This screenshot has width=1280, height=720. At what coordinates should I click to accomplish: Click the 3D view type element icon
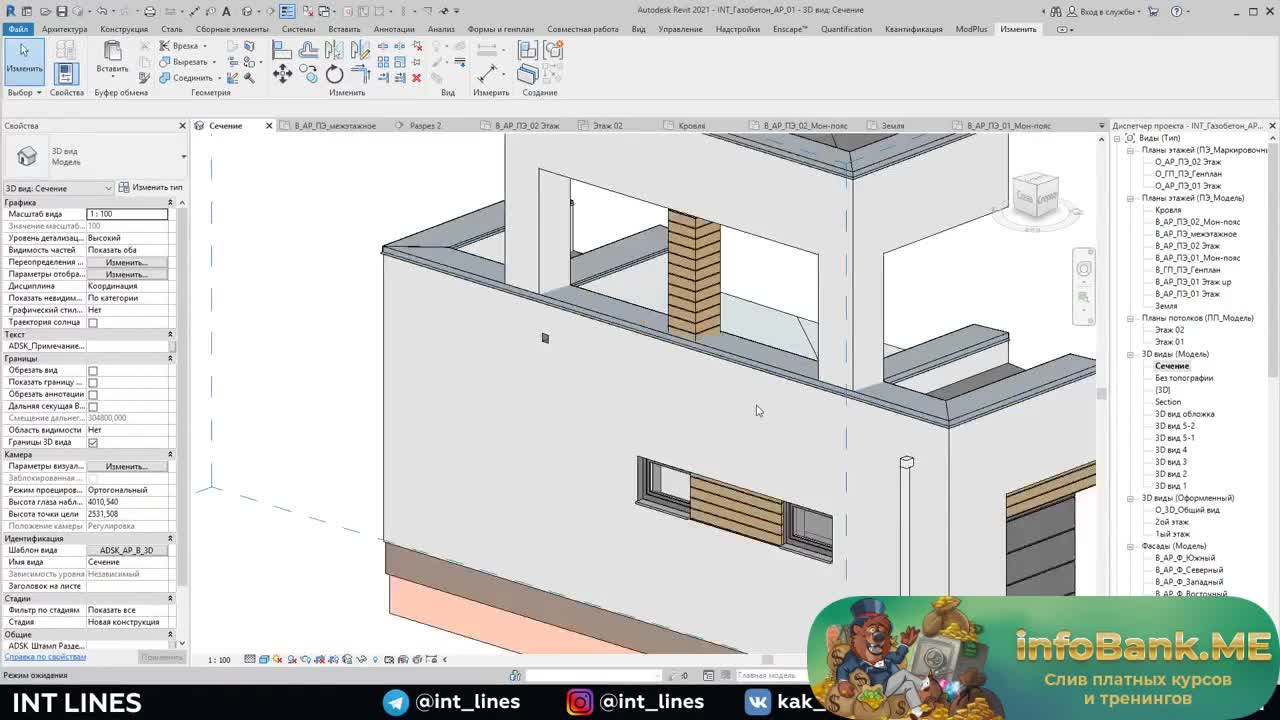[x=27, y=157]
